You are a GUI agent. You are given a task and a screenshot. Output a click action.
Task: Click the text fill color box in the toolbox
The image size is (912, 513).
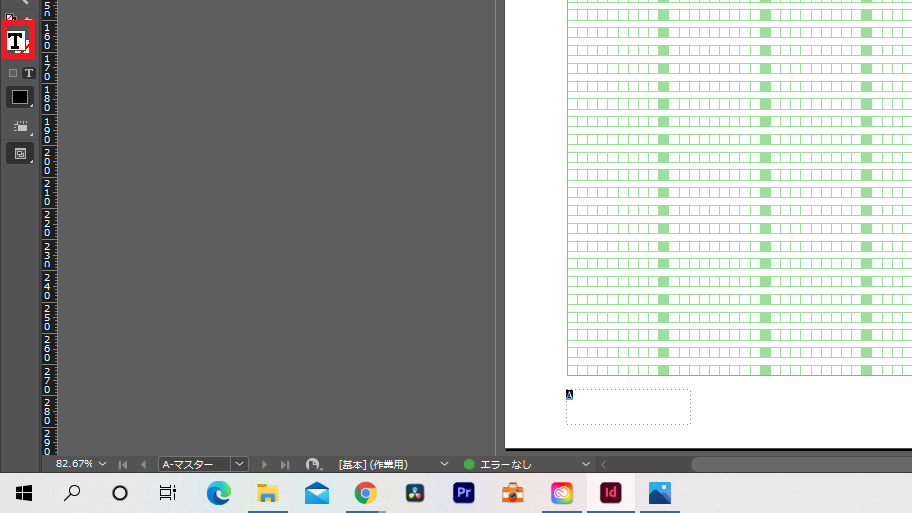[17, 41]
